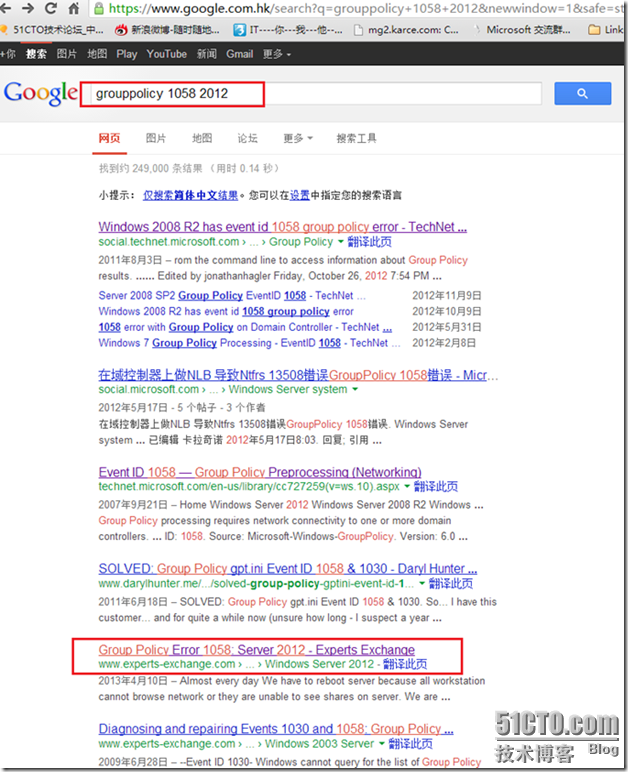Open Diagnosing and repairing Events 1030 result
Viewport: 628px width, 772px height.
point(276,729)
